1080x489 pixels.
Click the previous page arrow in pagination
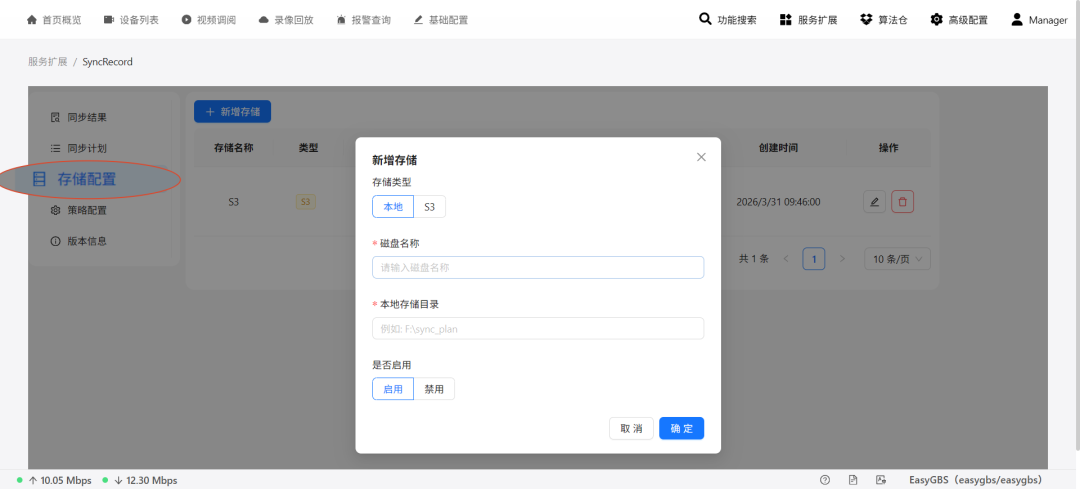coord(786,259)
